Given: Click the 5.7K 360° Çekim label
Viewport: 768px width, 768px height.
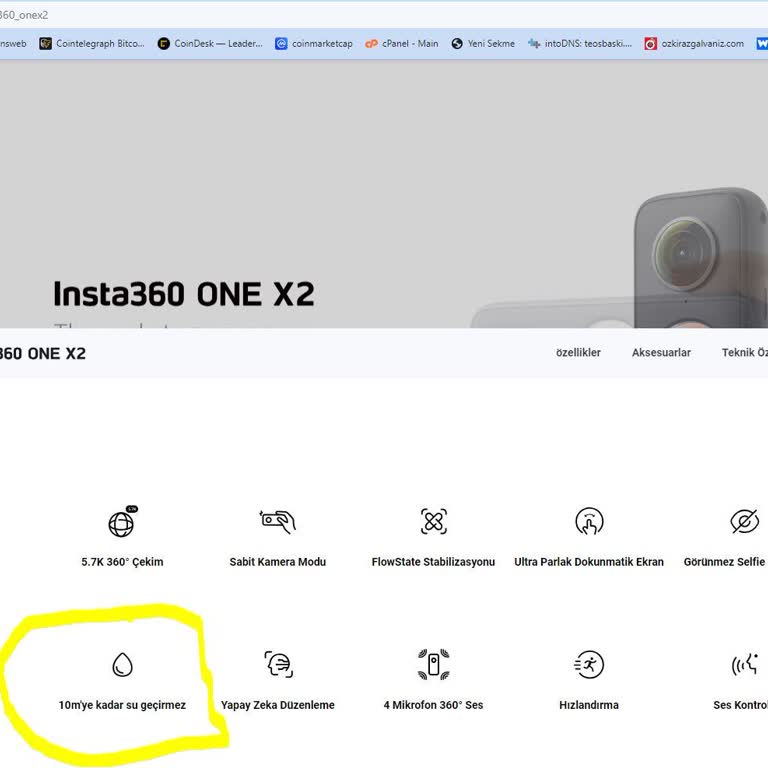Looking at the screenshot, I should tap(122, 562).
